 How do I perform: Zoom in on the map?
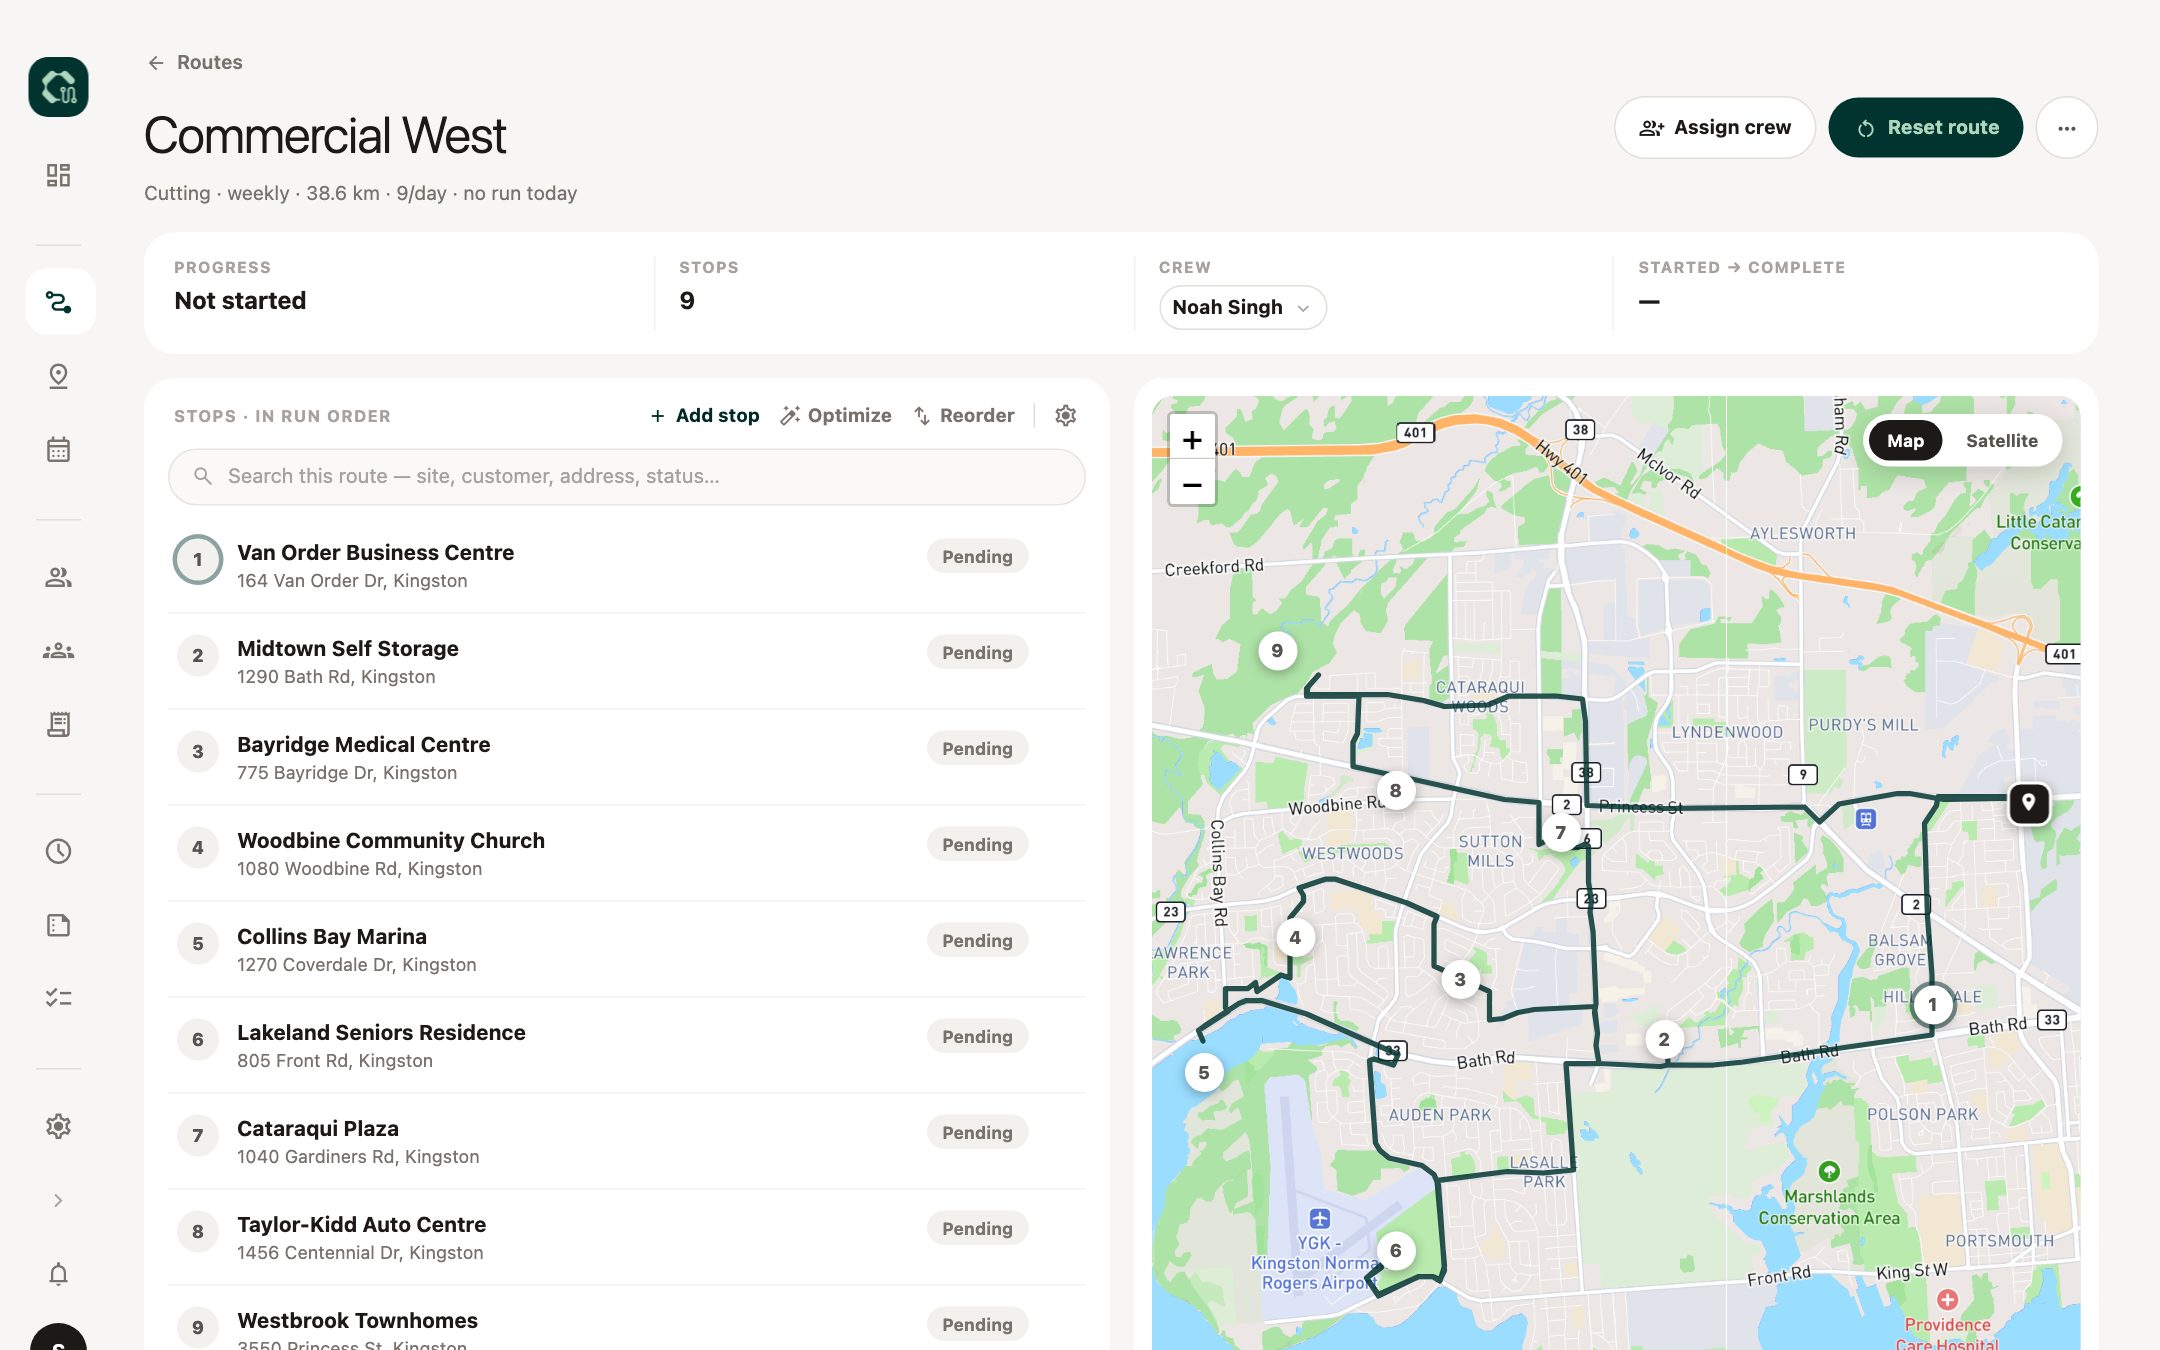pos(1192,439)
